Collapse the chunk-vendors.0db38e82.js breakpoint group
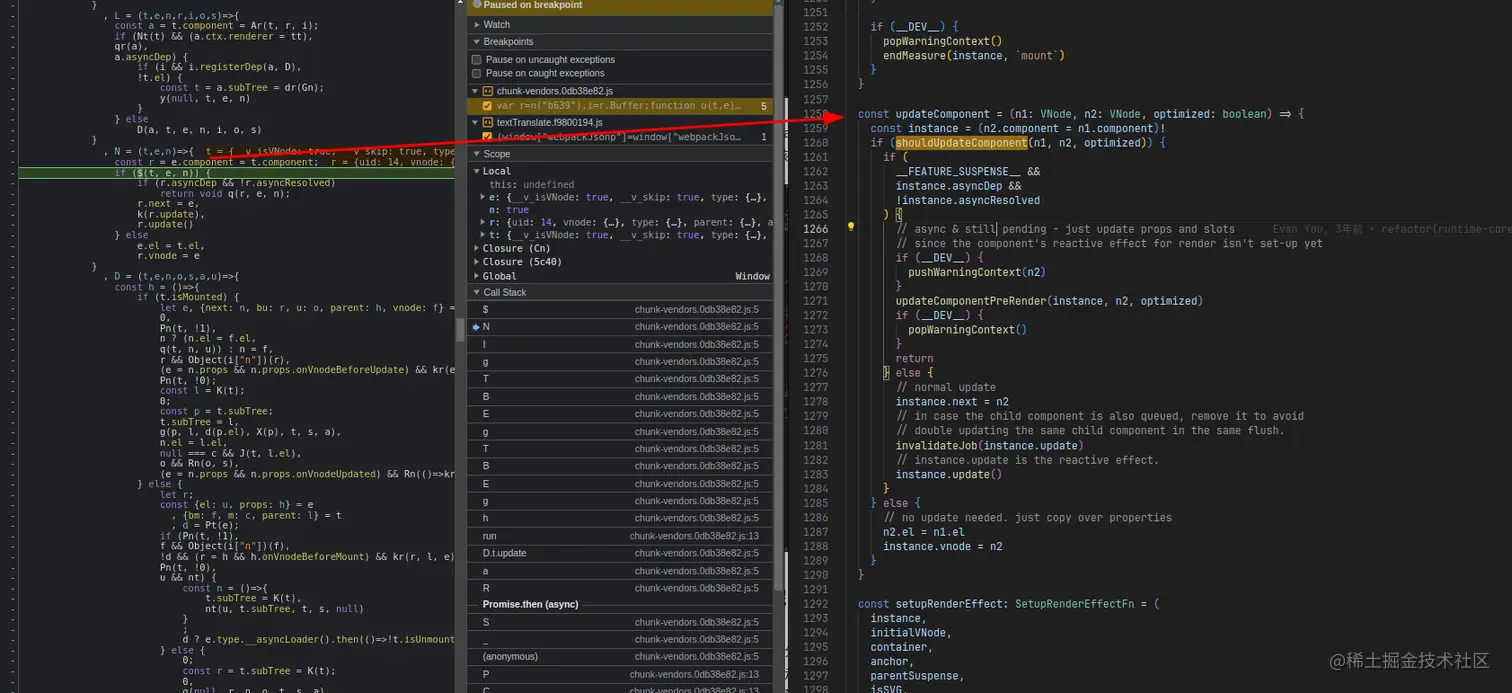Viewport: 1512px width, 693px height. point(475,91)
